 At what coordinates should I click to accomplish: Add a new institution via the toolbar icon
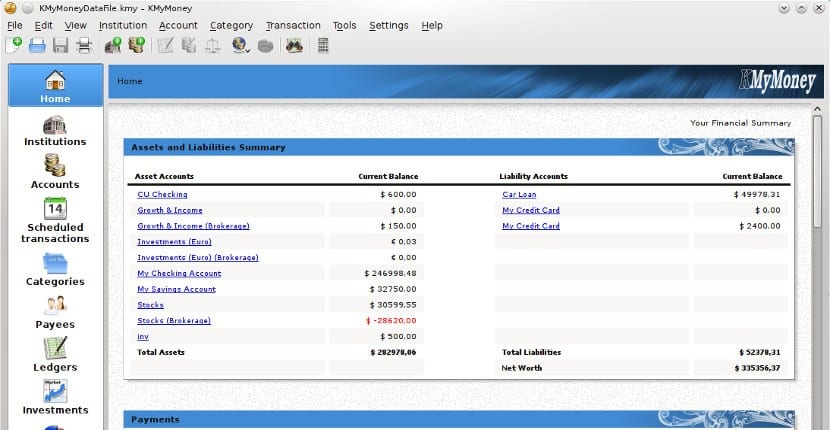(x=113, y=46)
